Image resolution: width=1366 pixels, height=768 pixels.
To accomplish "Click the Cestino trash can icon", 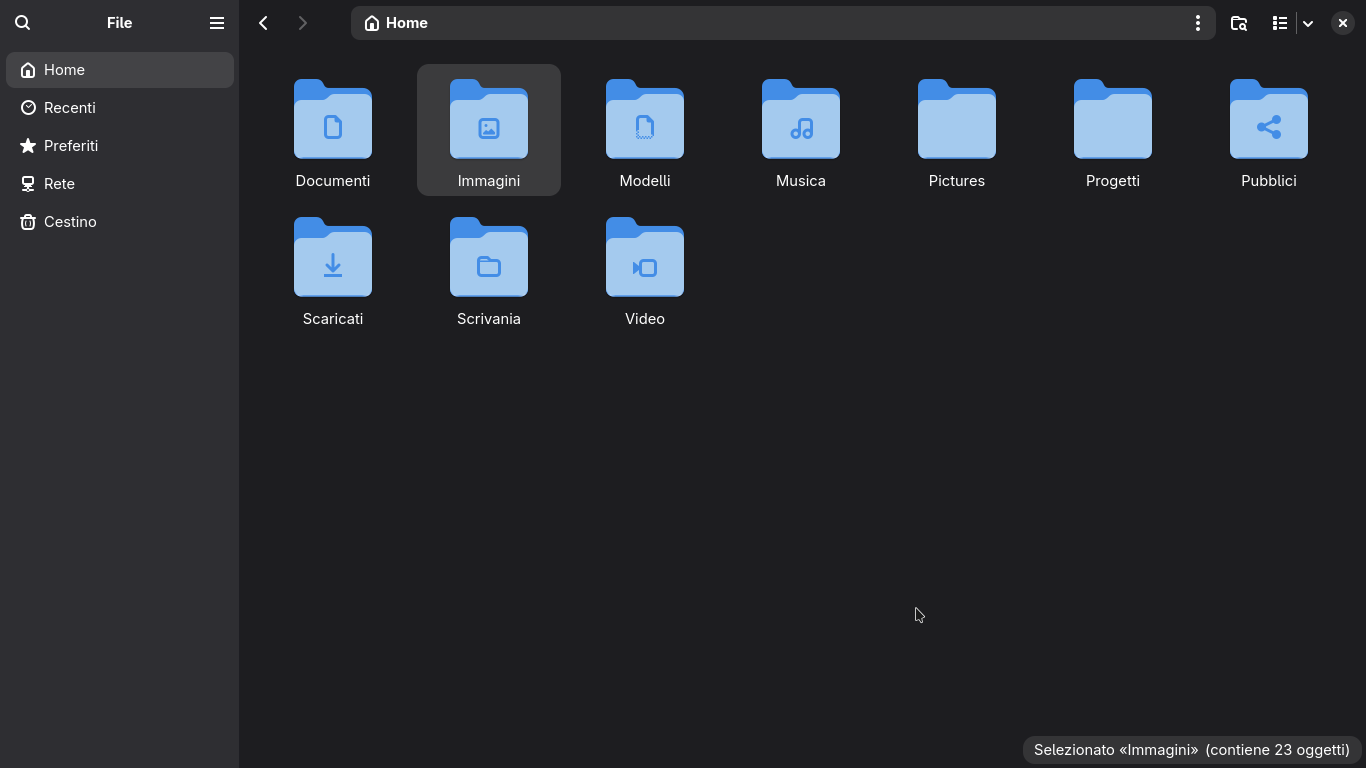I will 28,222.
